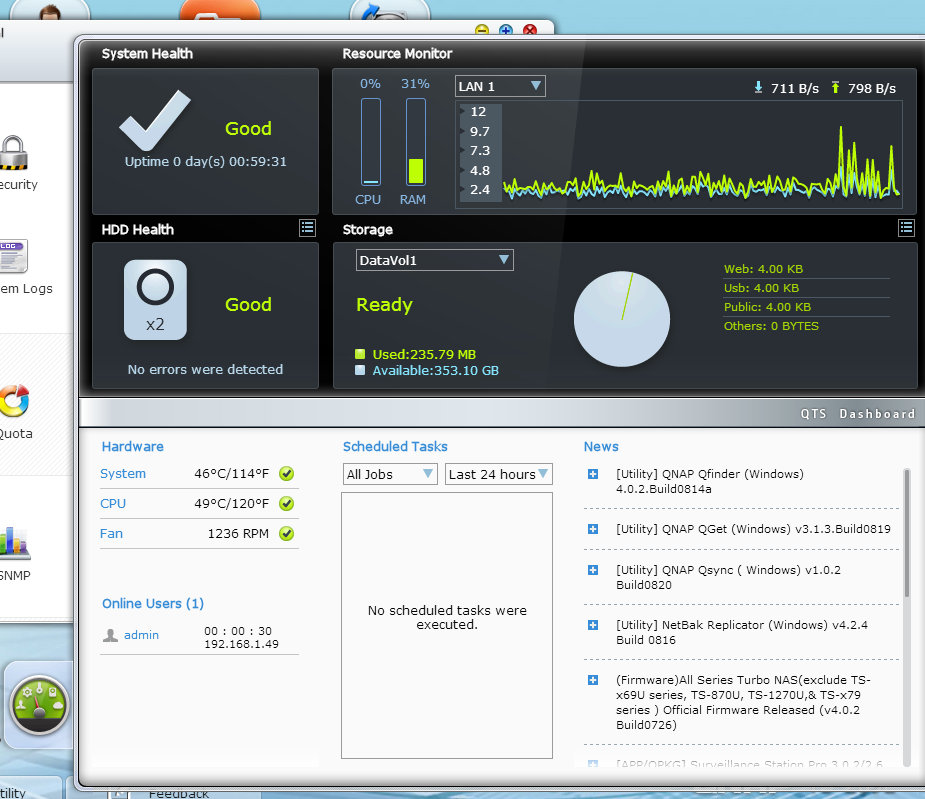Click the News panel scrollbar
Image resolution: width=925 pixels, height=799 pixels.
(x=907, y=532)
